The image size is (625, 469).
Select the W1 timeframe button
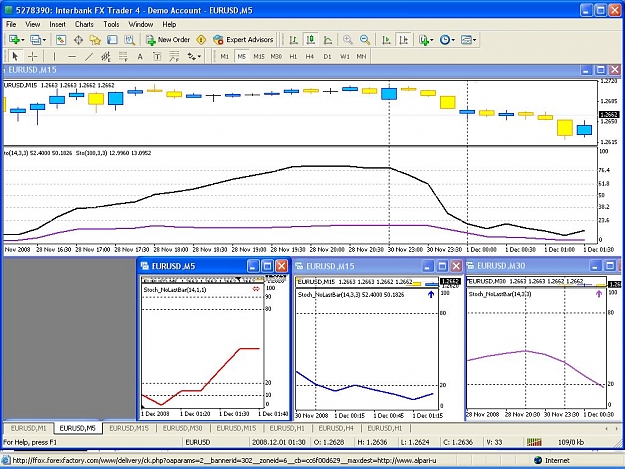tap(344, 57)
